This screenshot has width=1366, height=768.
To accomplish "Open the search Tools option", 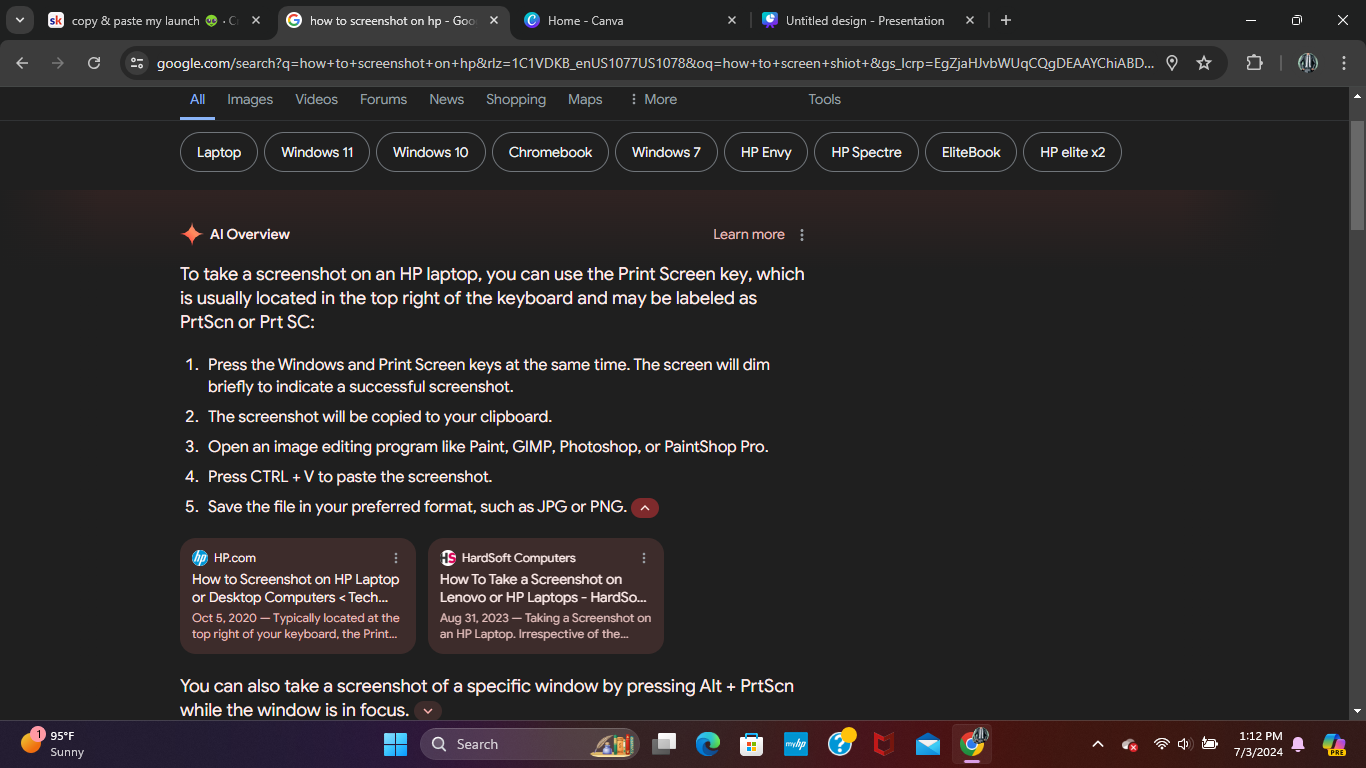I will pos(825,99).
